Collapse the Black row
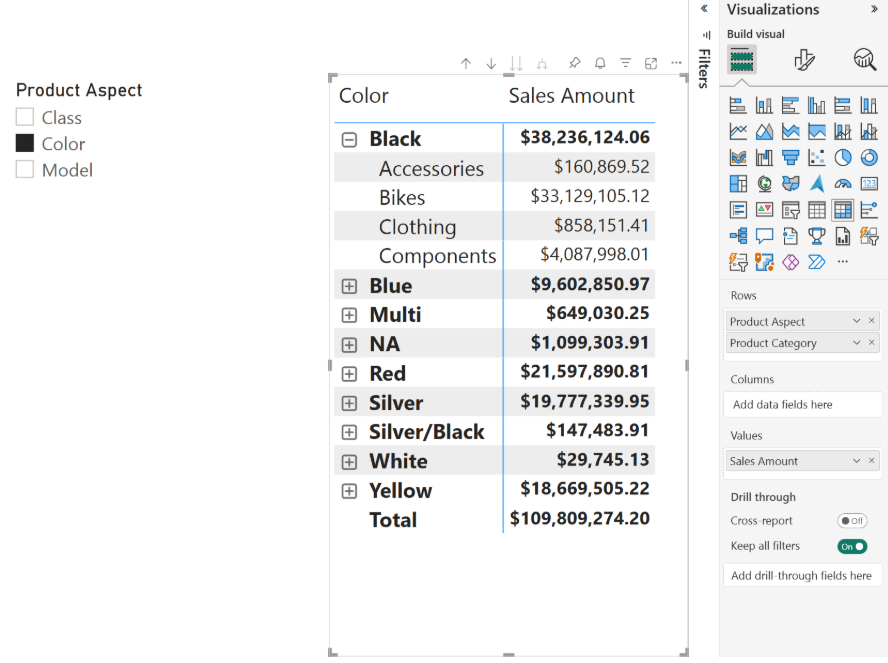 coord(349,139)
